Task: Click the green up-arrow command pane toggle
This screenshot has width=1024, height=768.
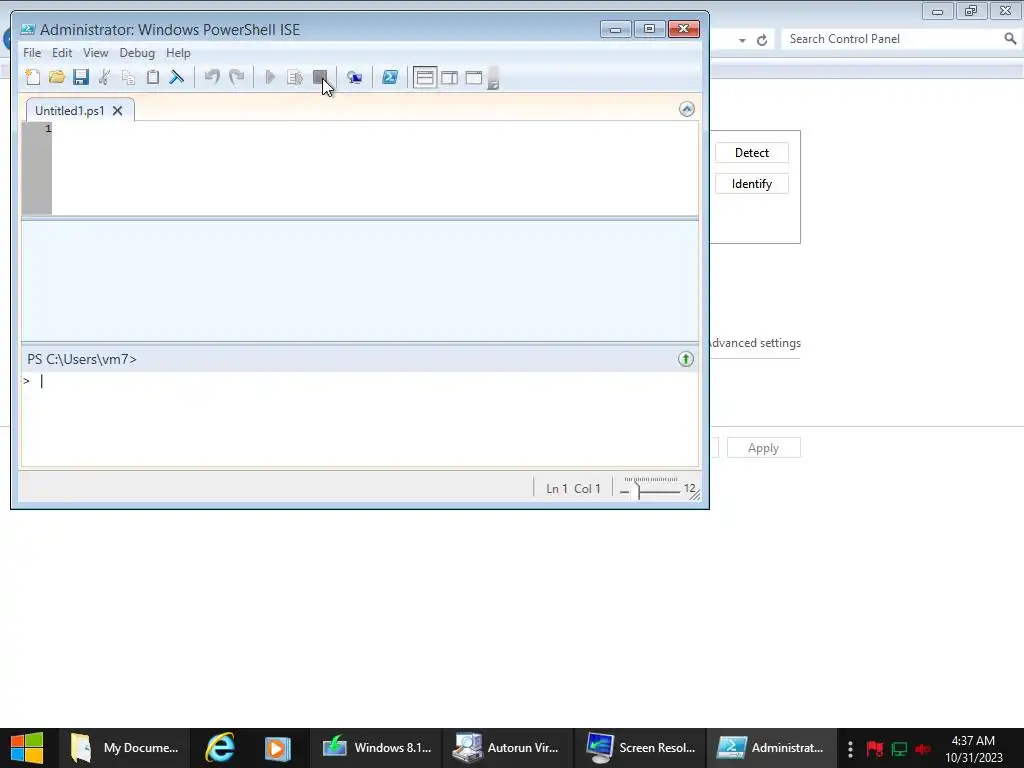Action: pos(686,359)
